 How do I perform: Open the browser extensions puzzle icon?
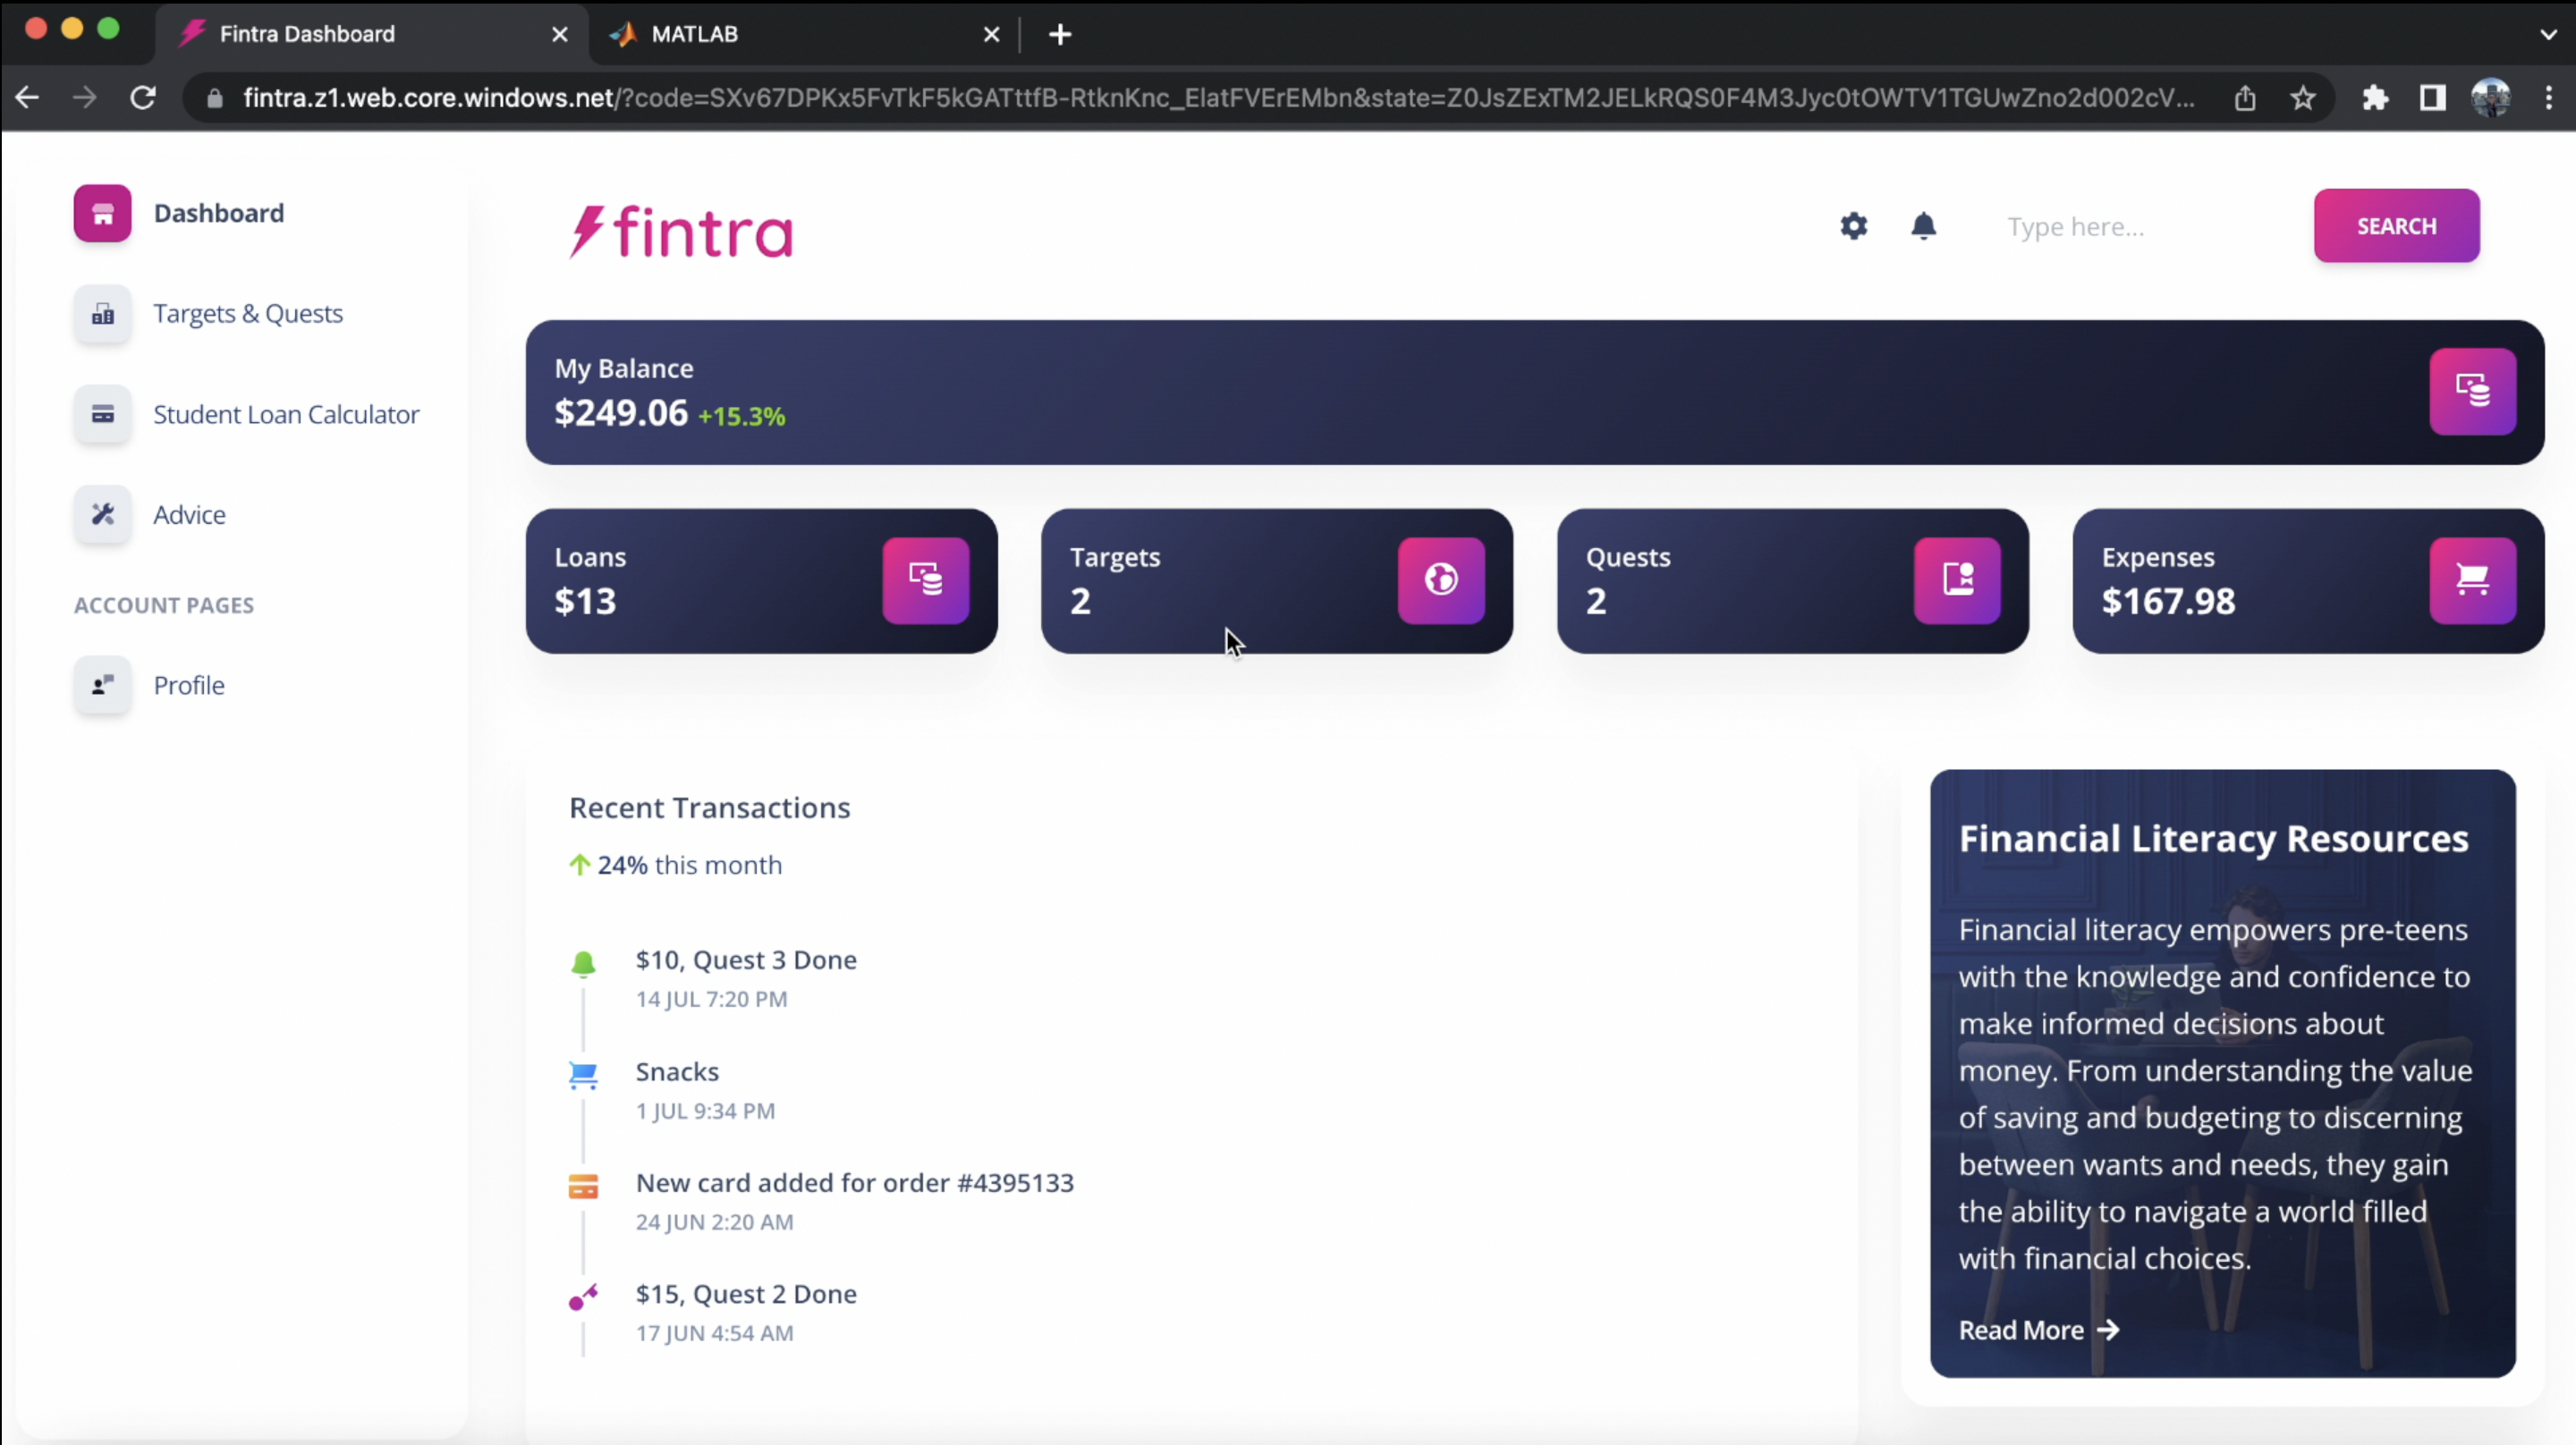[2375, 98]
